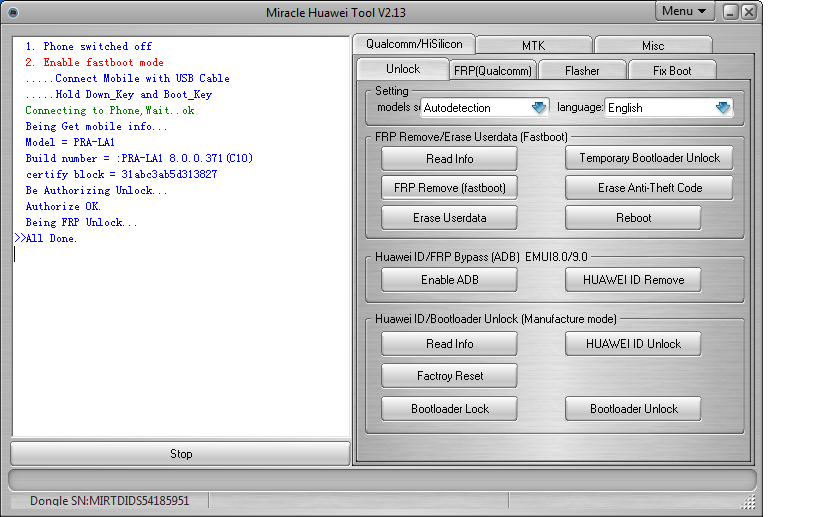Switch to the Qualcomm/HiSilicon tab

(414, 44)
